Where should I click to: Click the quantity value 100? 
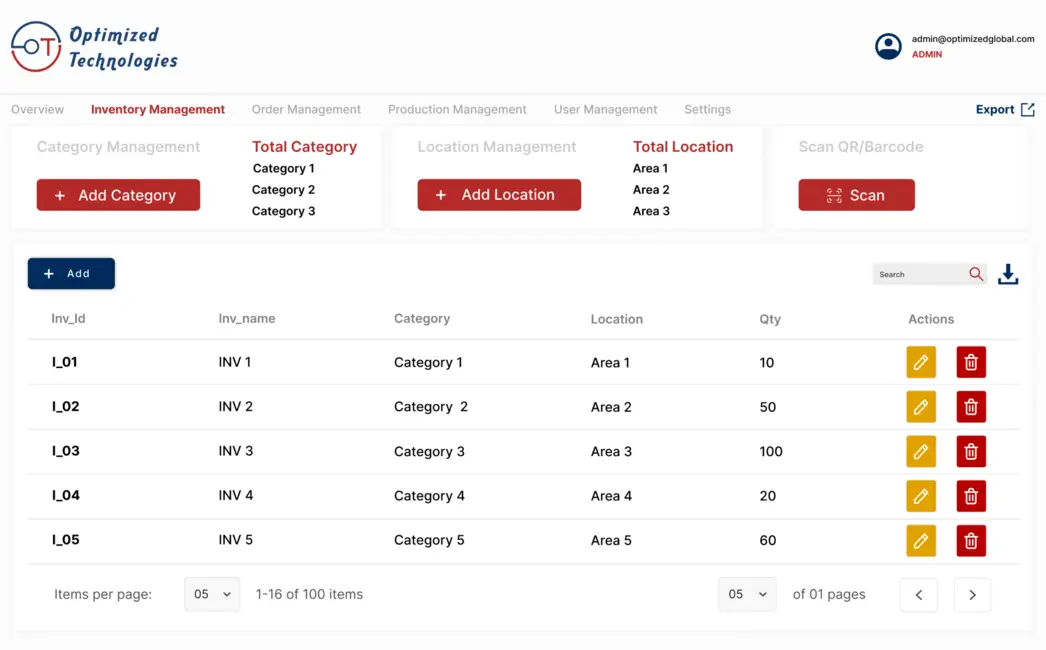pyautogui.click(x=770, y=452)
